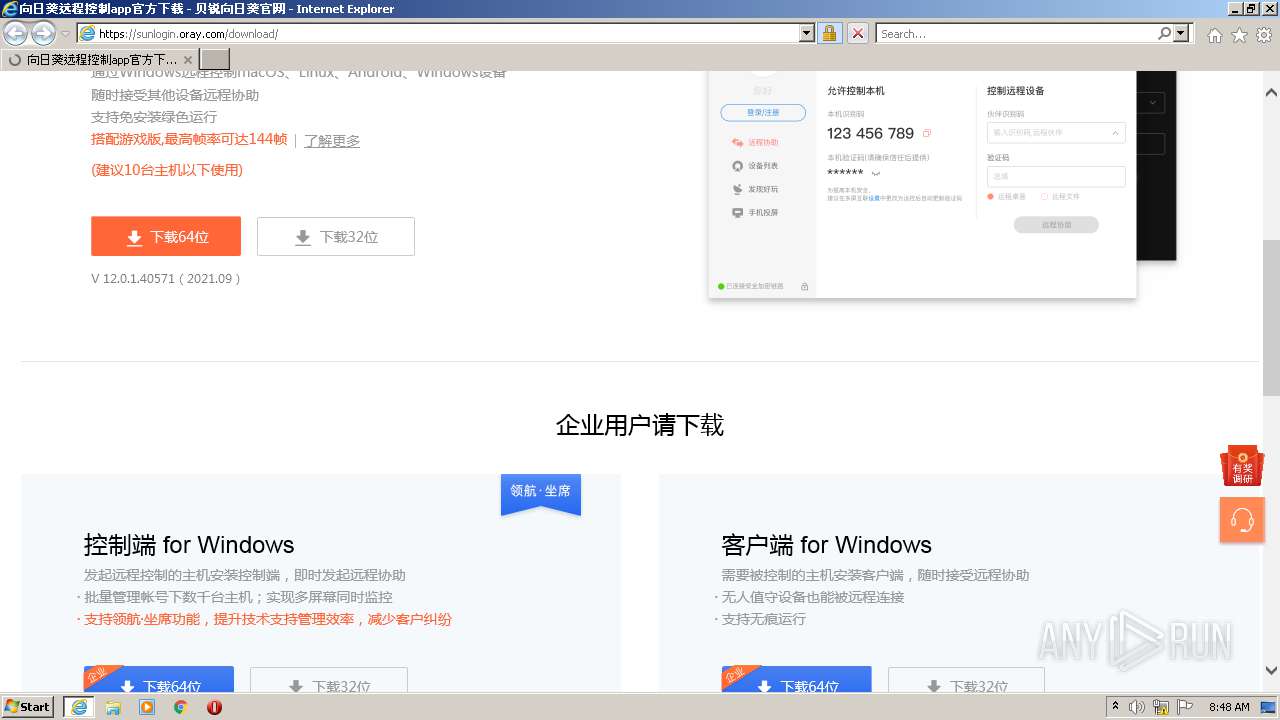Click the orange 下载64位 button
This screenshot has height=720, width=1280.
click(166, 237)
